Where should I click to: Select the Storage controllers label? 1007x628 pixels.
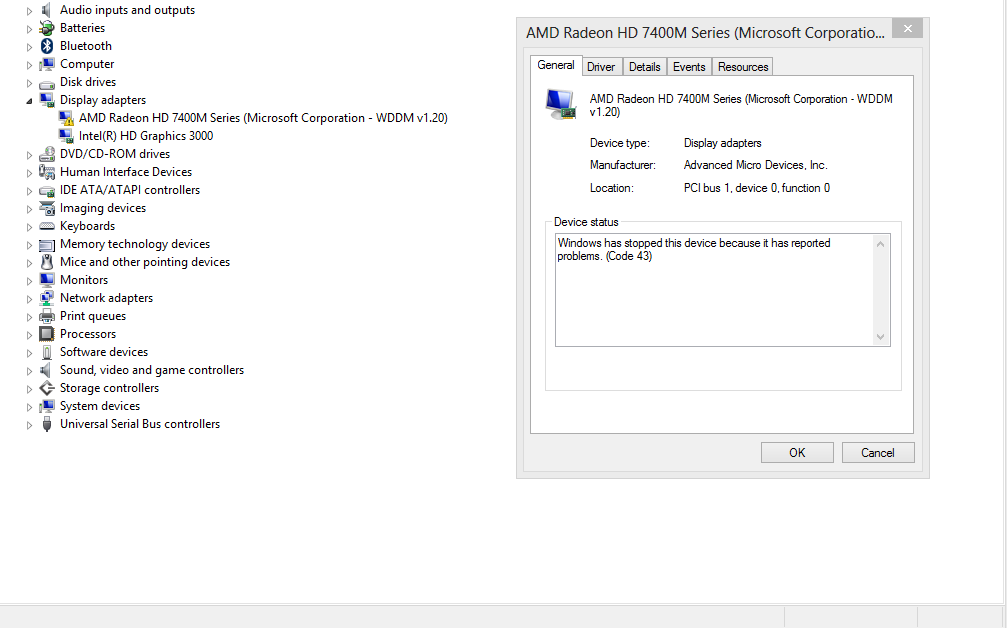[109, 388]
